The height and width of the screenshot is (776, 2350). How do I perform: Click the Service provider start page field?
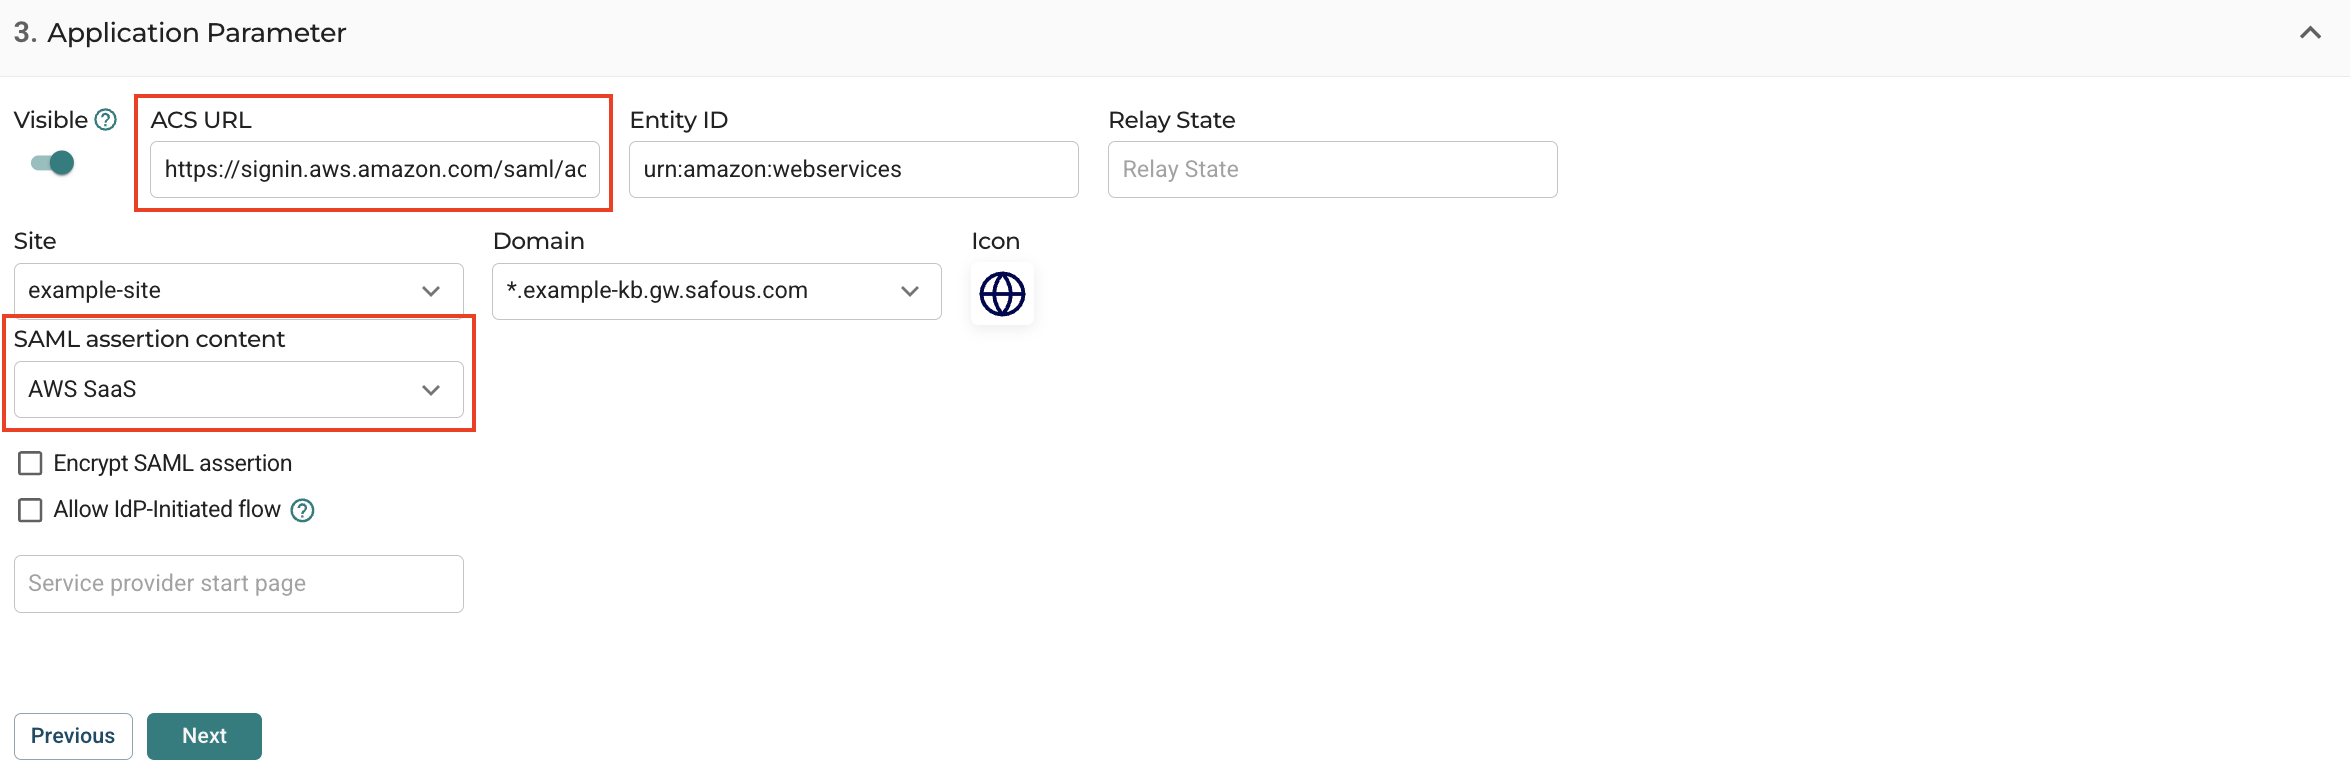coord(239,584)
